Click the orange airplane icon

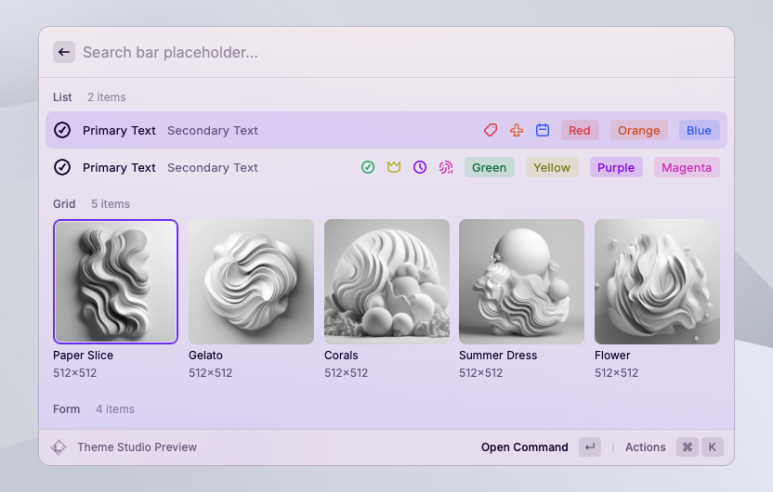click(517, 130)
